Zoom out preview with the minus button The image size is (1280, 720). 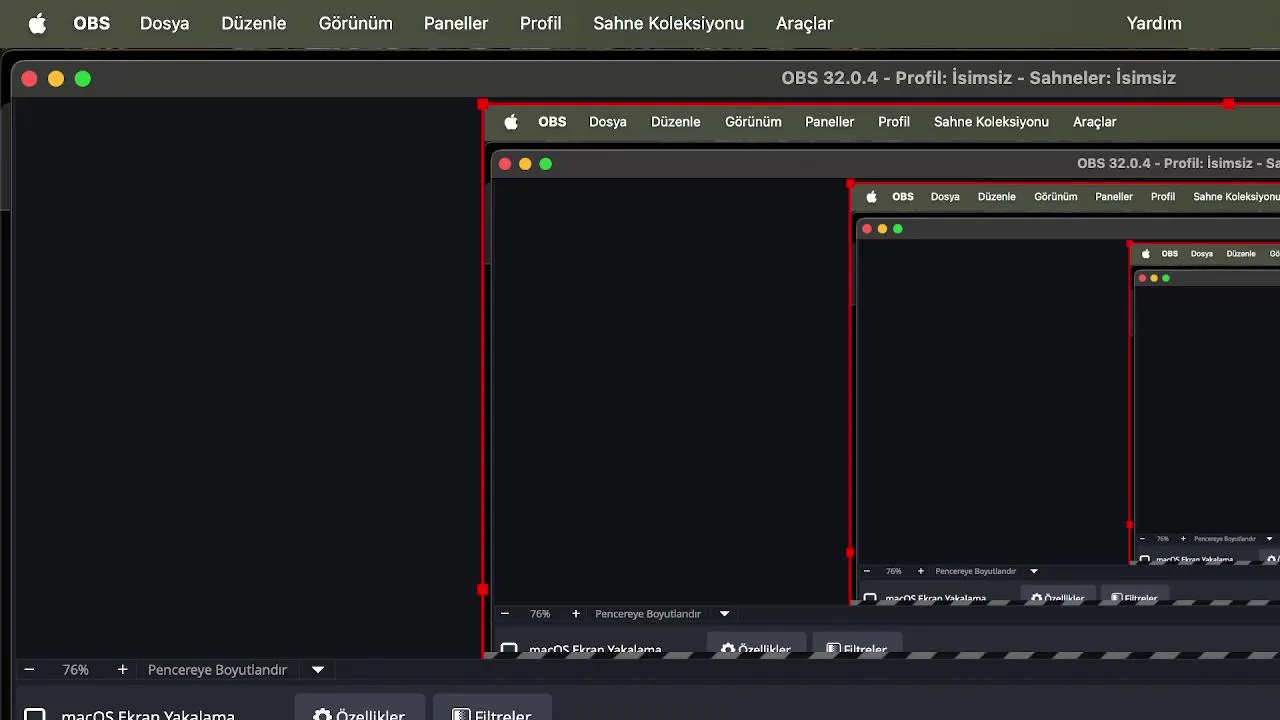pyautogui.click(x=29, y=670)
